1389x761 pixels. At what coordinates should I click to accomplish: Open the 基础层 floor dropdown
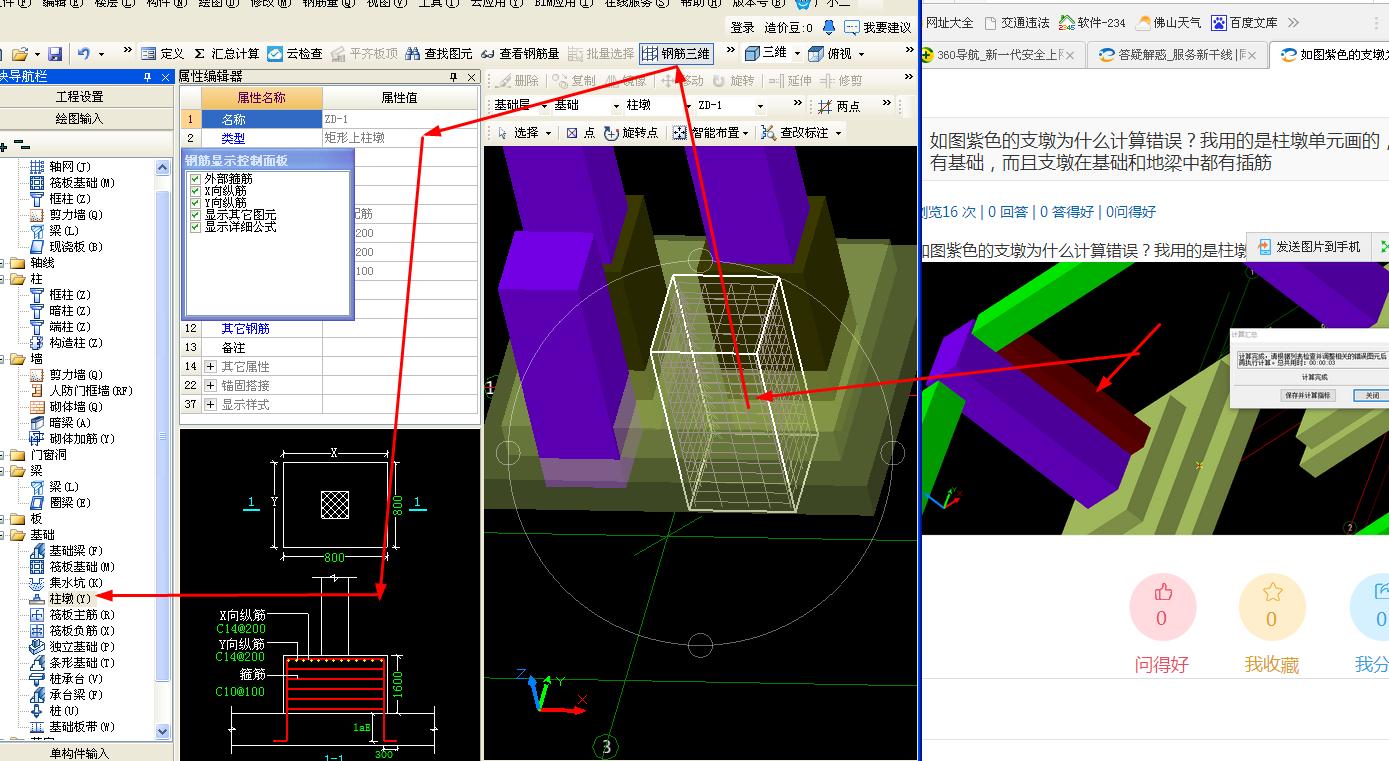pyautogui.click(x=544, y=106)
